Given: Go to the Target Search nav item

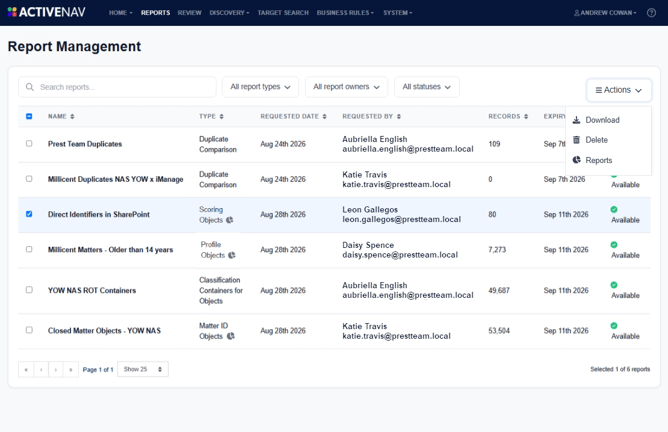Looking at the screenshot, I should 283,13.
